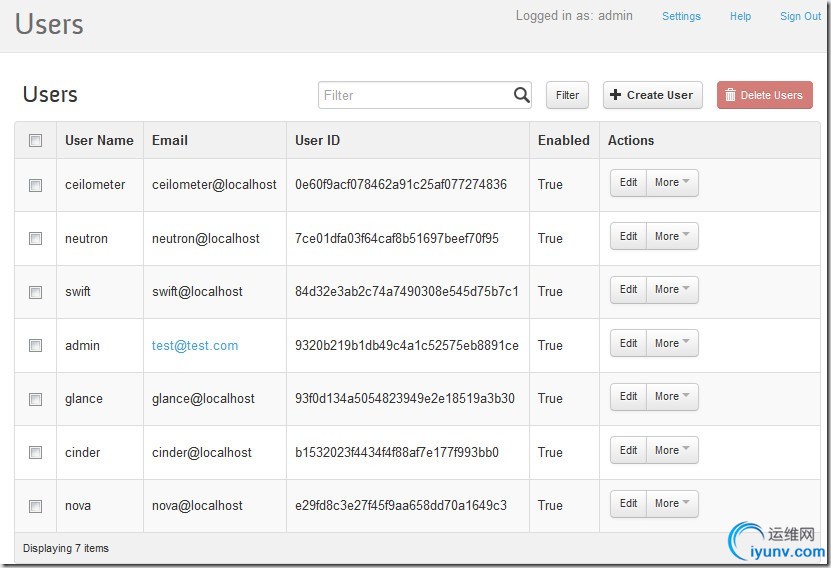
Task: Click the magnifier icon in Filter box
Action: [521, 95]
